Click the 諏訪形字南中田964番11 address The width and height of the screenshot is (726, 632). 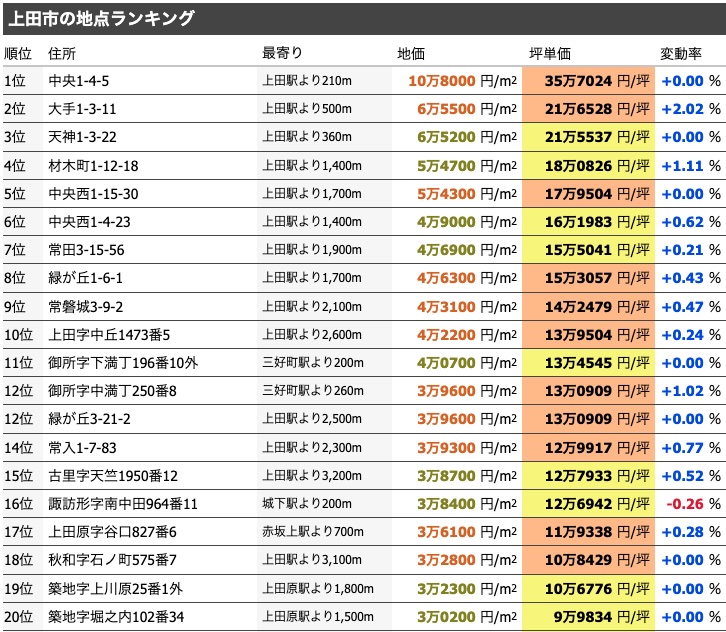point(123,504)
